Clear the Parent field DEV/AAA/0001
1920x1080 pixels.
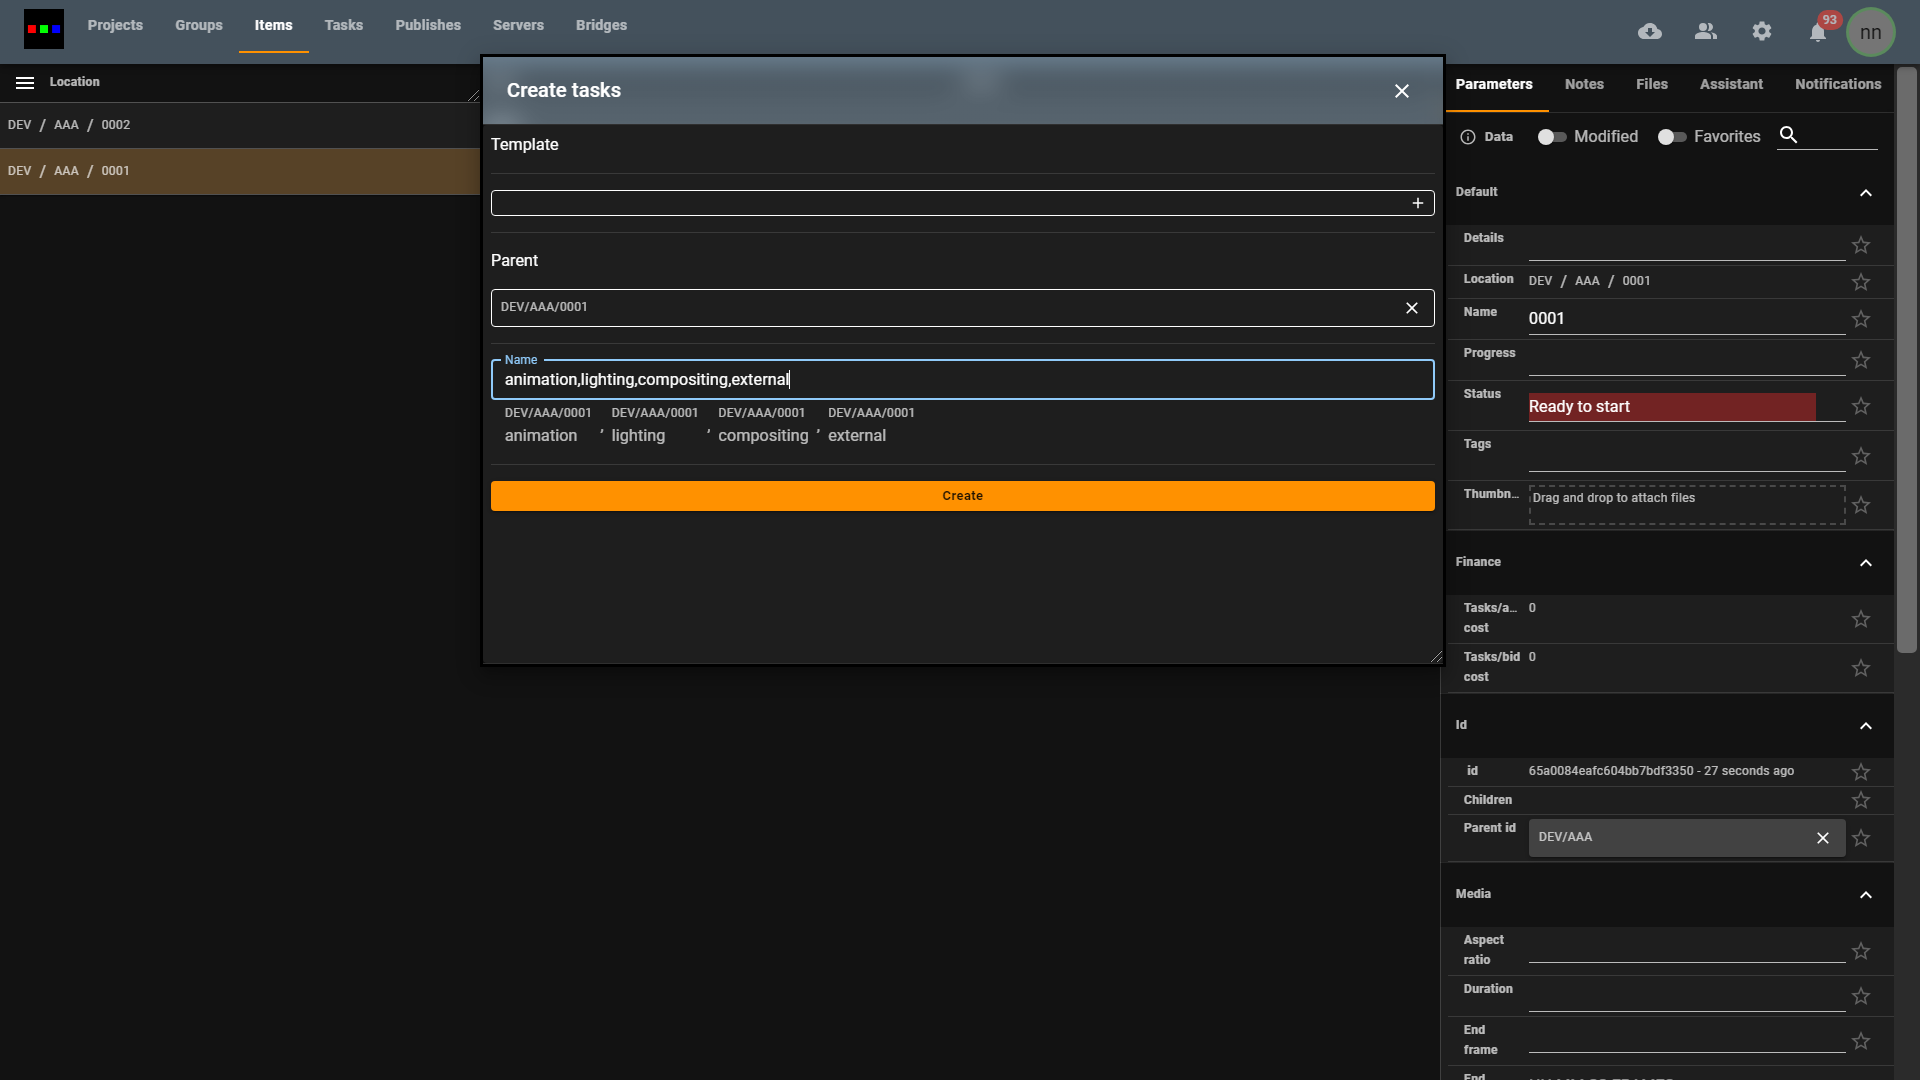(x=1411, y=307)
